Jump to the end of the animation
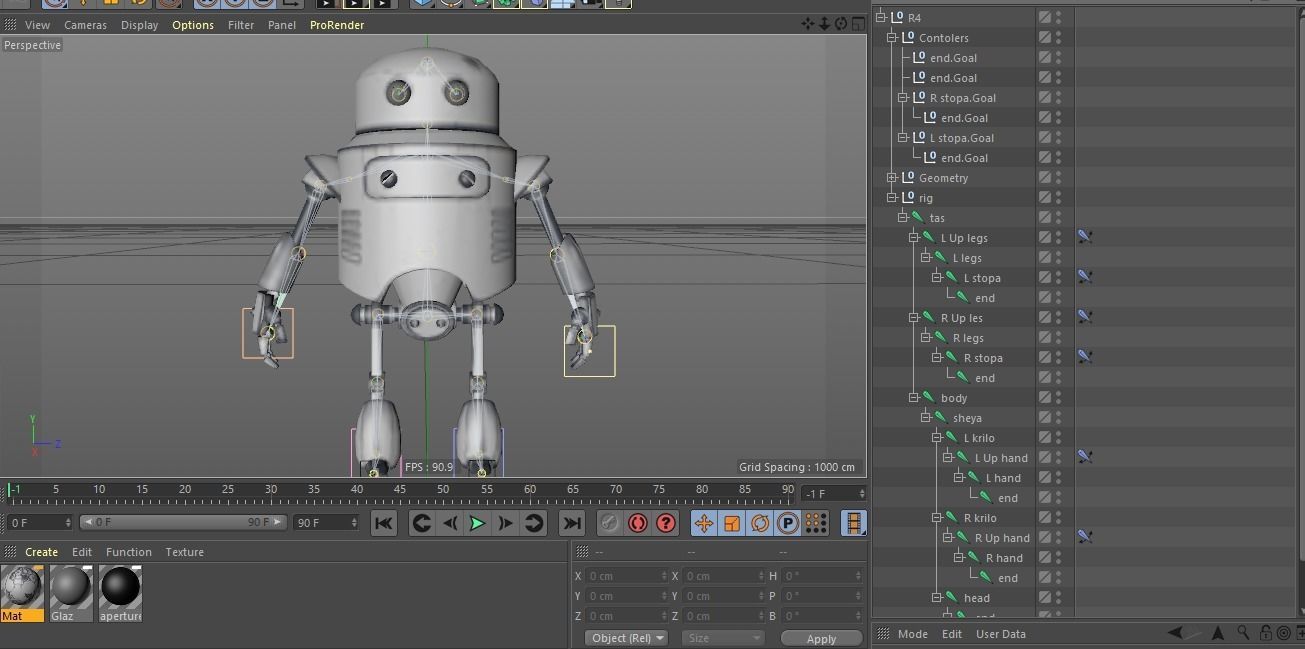The width and height of the screenshot is (1305, 649). [572, 523]
